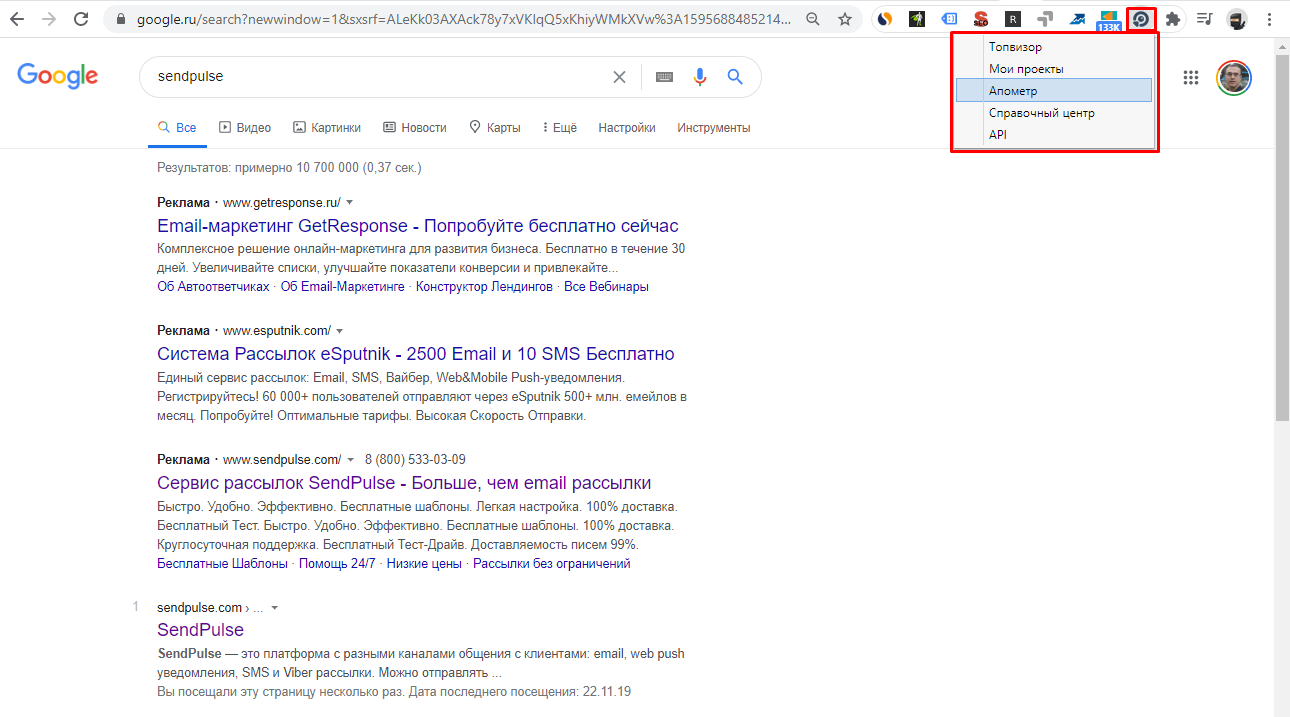Switch to the Видео tab
The width and height of the screenshot is (1290, 717).
245,128
